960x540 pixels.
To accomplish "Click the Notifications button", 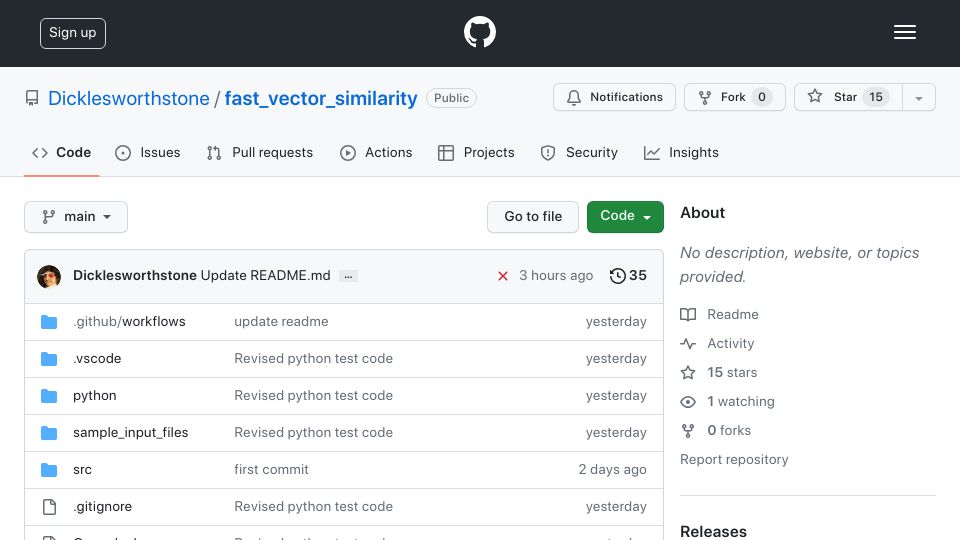I will coord(614,97).
